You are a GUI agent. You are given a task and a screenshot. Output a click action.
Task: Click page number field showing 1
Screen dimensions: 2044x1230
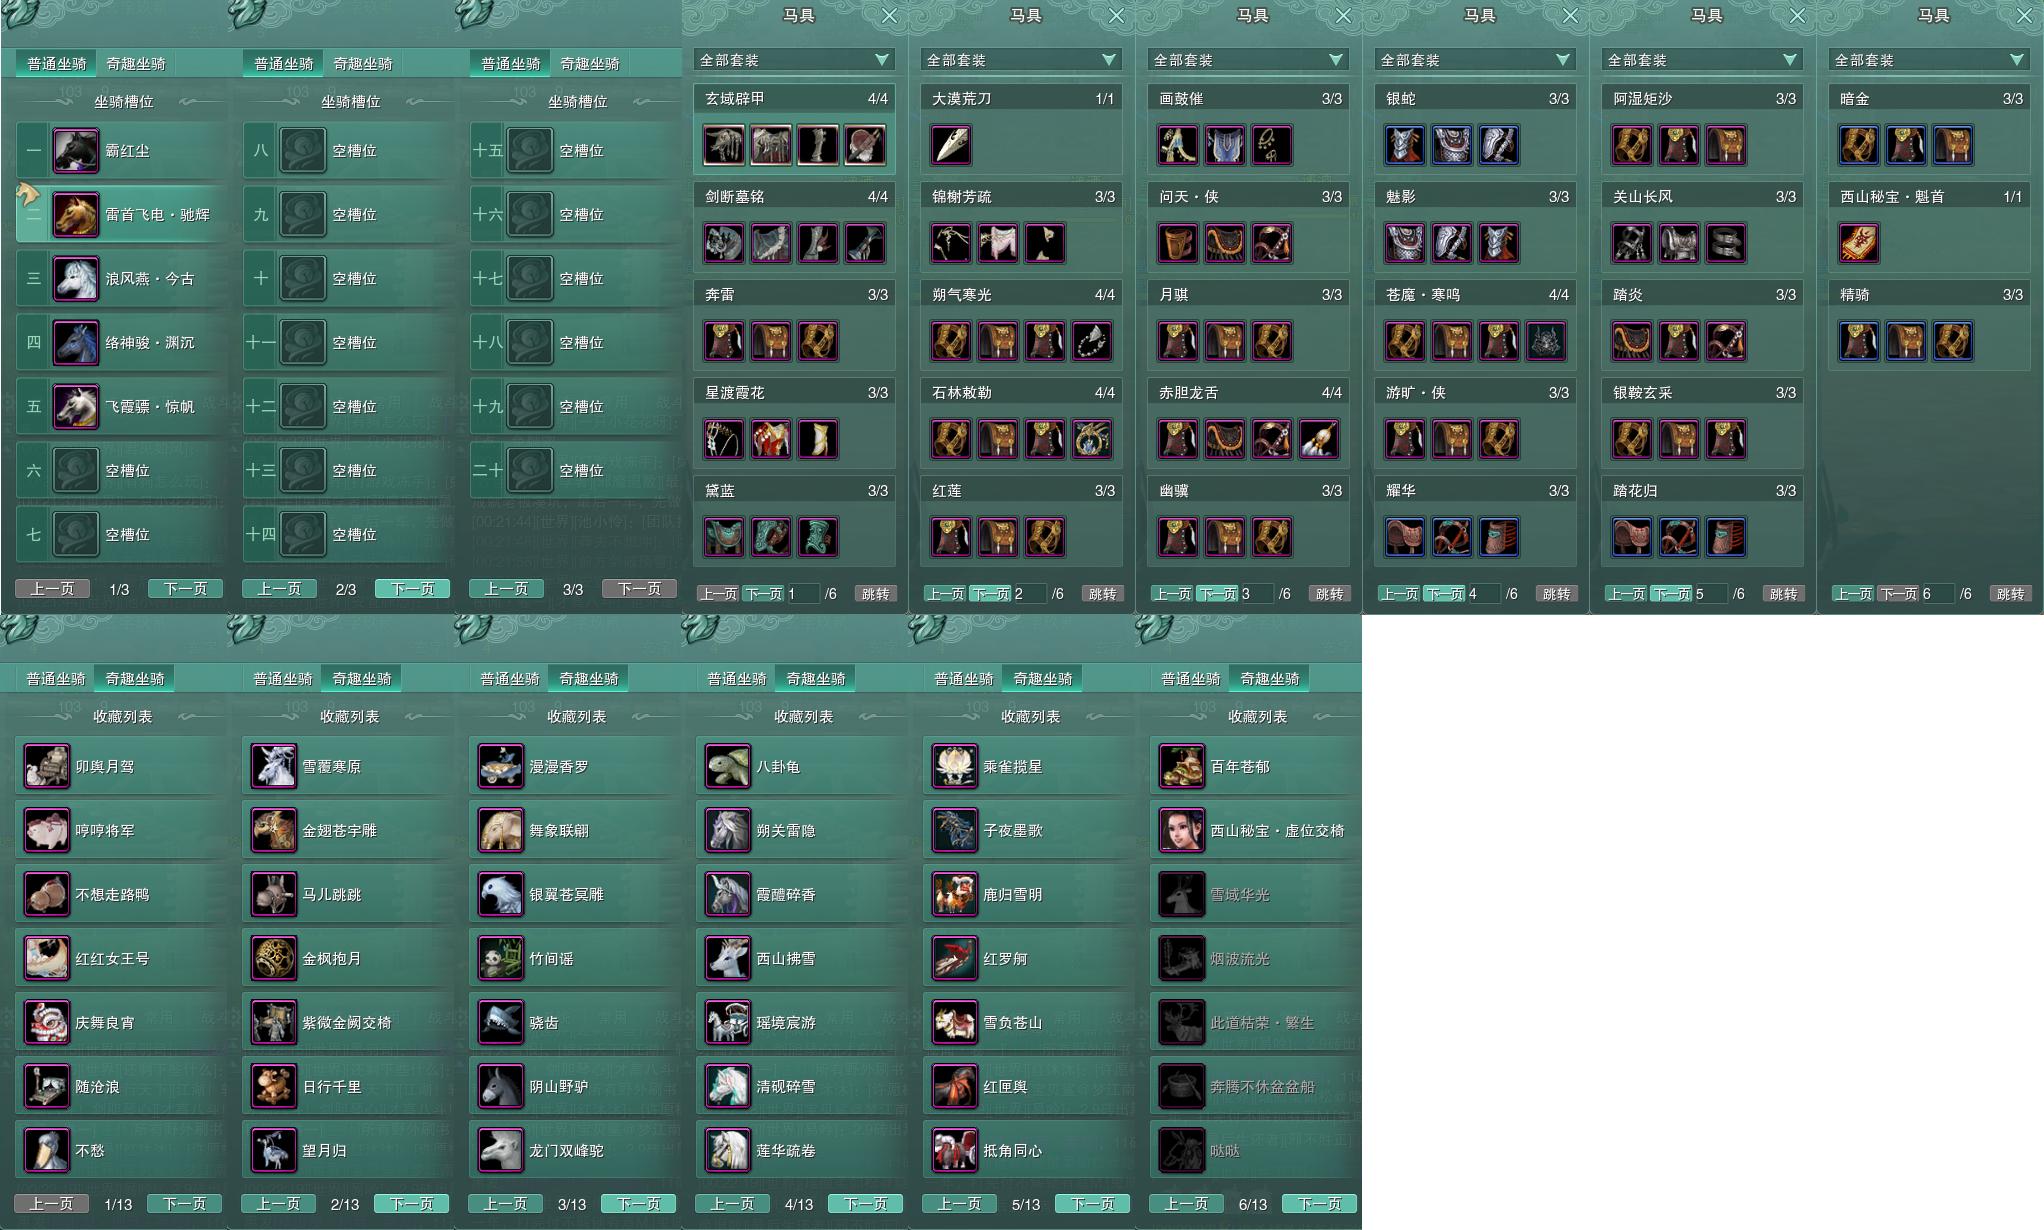click(803, 594)
